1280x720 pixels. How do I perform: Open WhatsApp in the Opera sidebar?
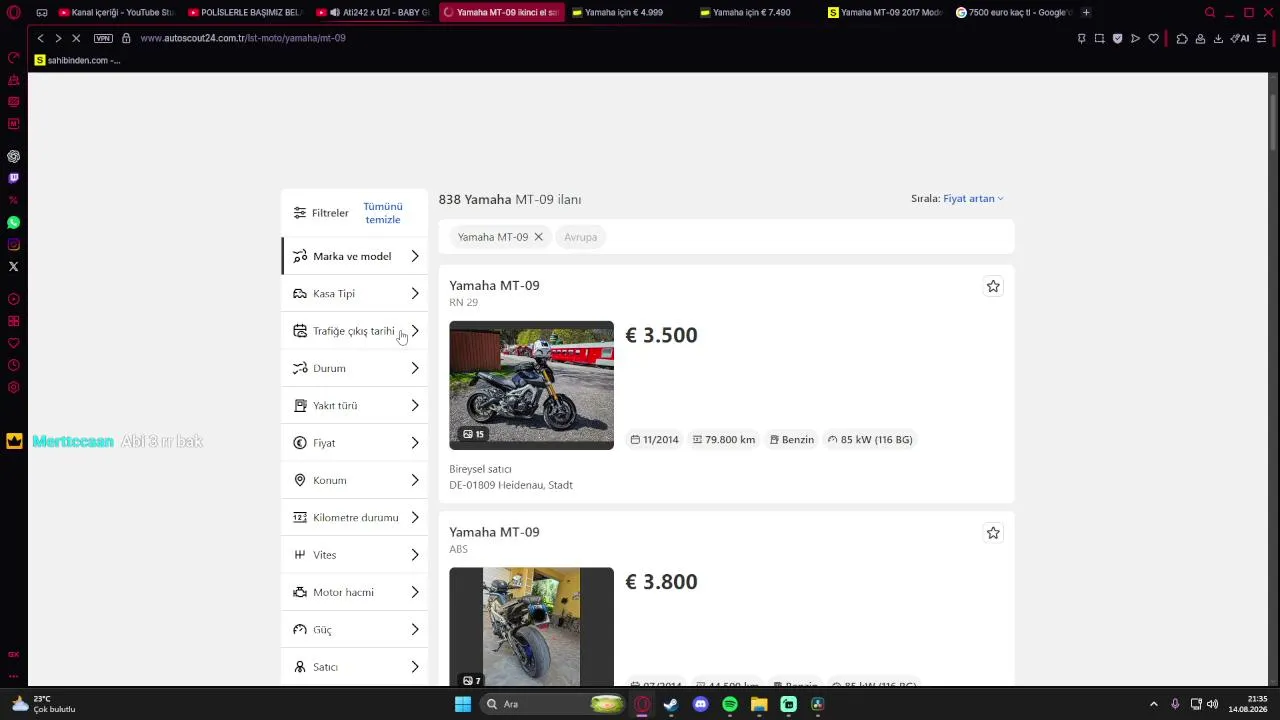(x=14, y=222)
